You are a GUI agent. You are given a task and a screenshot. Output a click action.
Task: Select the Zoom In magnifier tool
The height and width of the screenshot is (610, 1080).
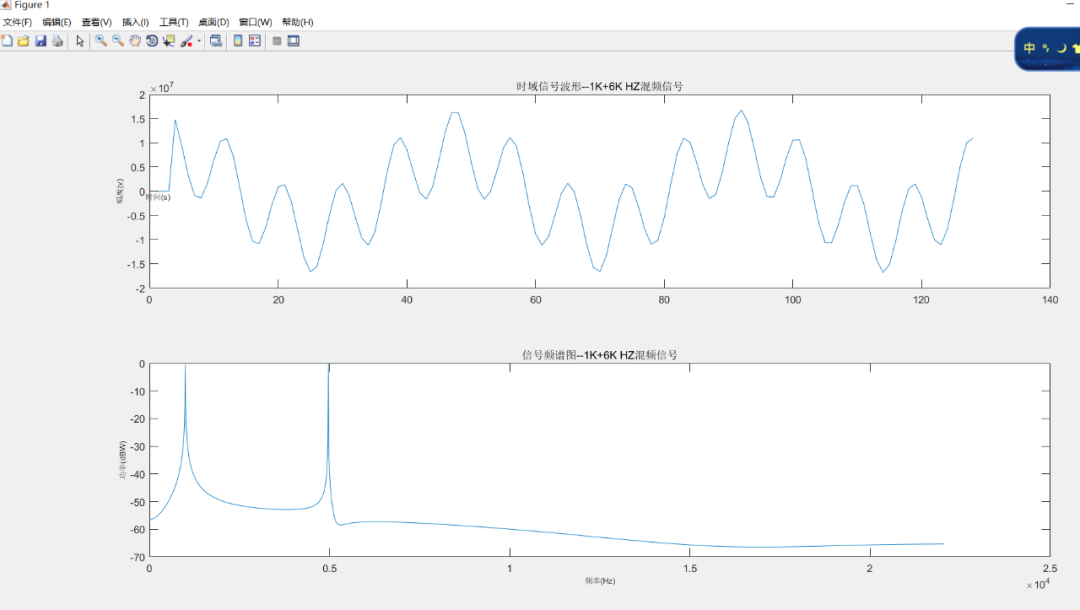[x=101, y=41]
